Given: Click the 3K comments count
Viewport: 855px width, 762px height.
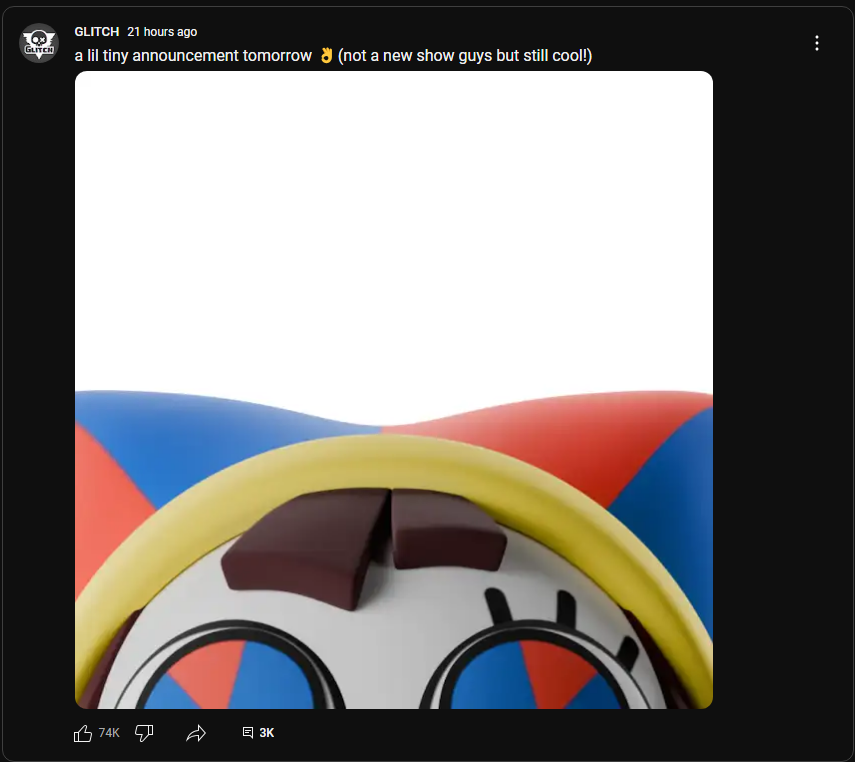Looking at the screenshot, I should pyautogui.click(x=267, y=733).
